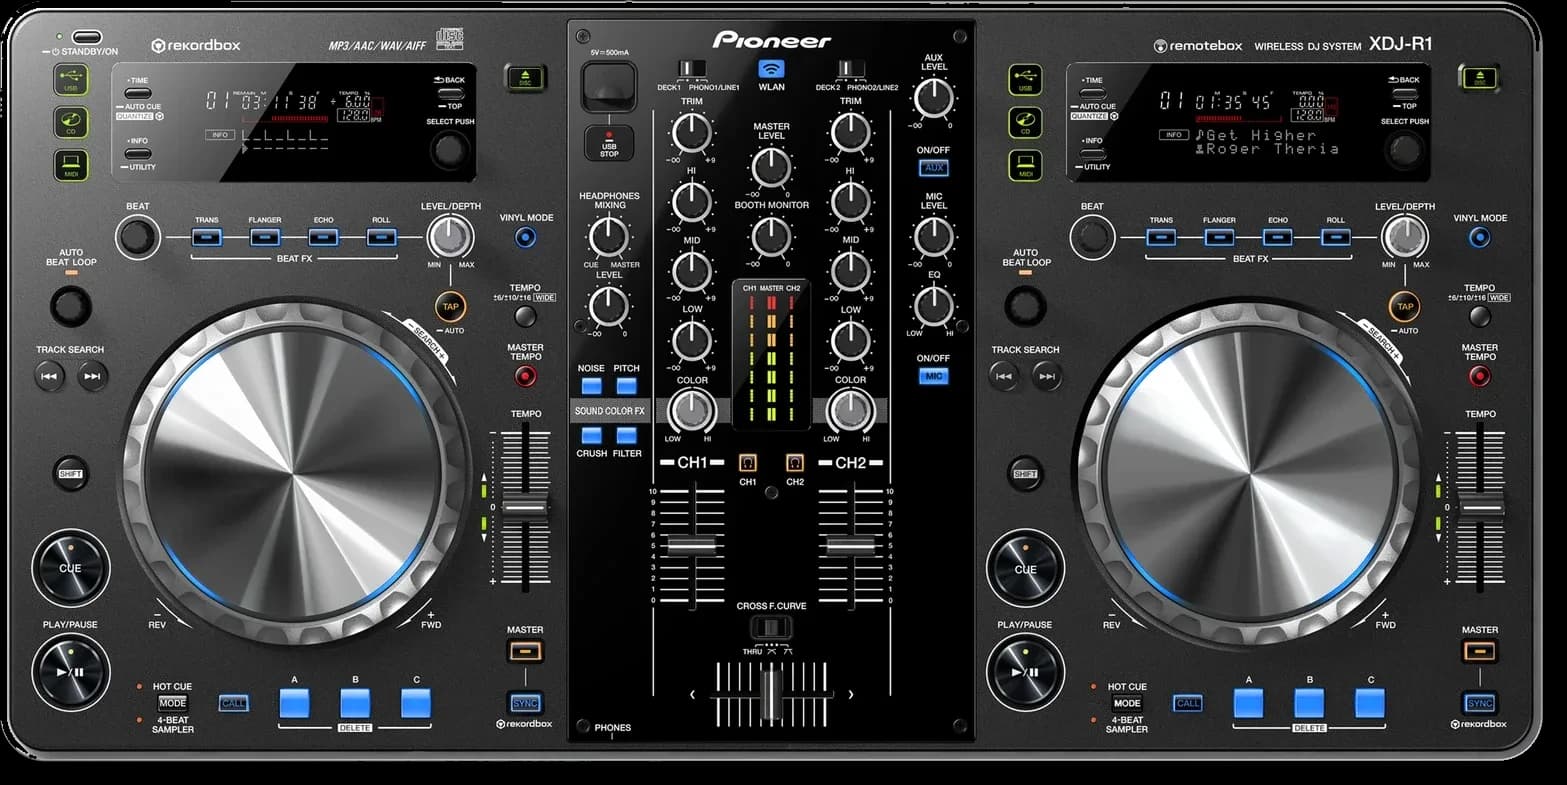Trigger hot cue A on the left deck
Image resolution: width=1567 pixels, height=785 pixels.
294,703
